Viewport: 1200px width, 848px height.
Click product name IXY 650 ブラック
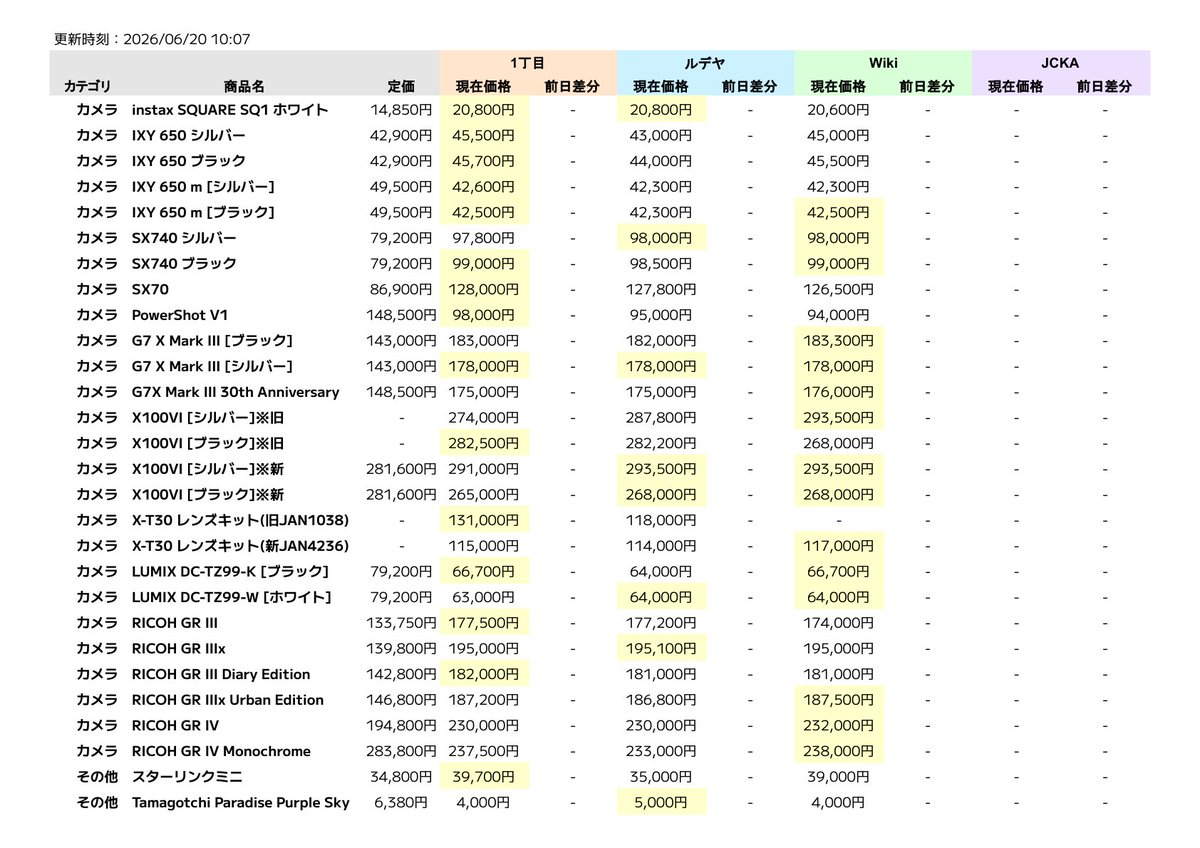click(x=189, y=161)
